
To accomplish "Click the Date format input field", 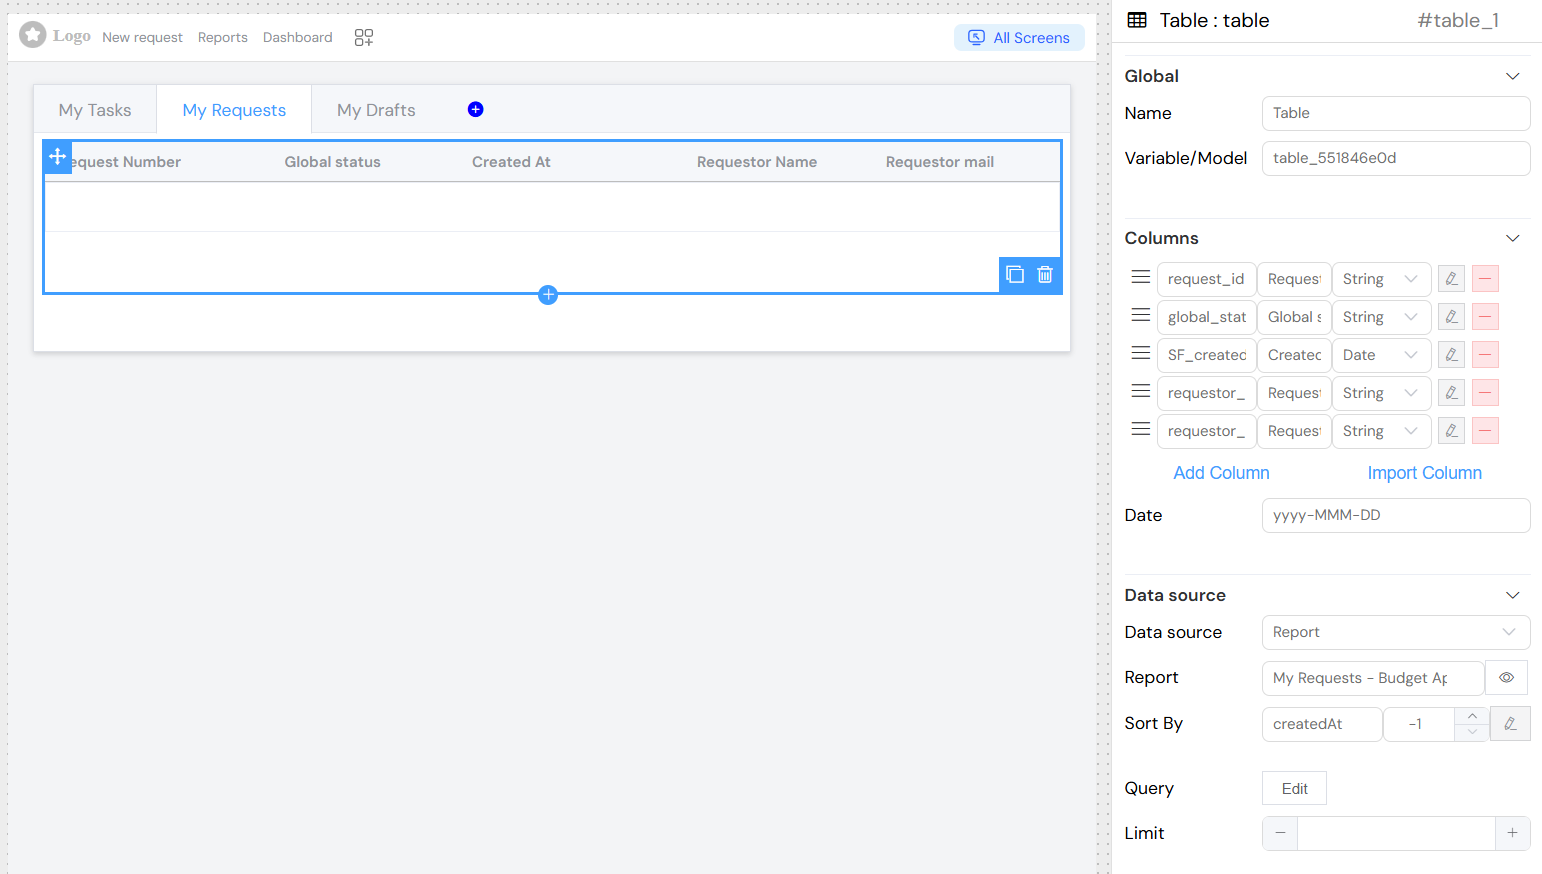I will 1395,515.
